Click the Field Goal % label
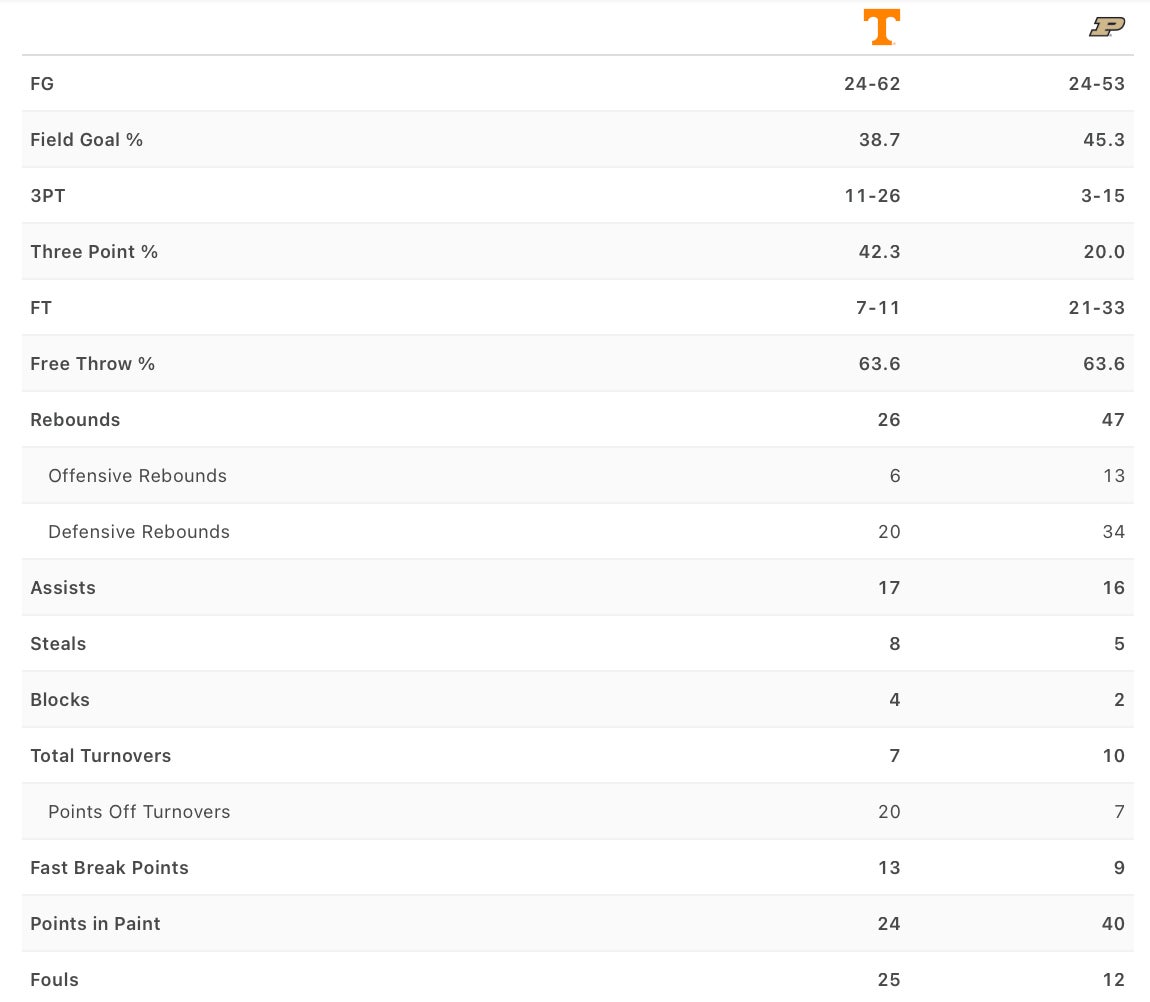 87,140
